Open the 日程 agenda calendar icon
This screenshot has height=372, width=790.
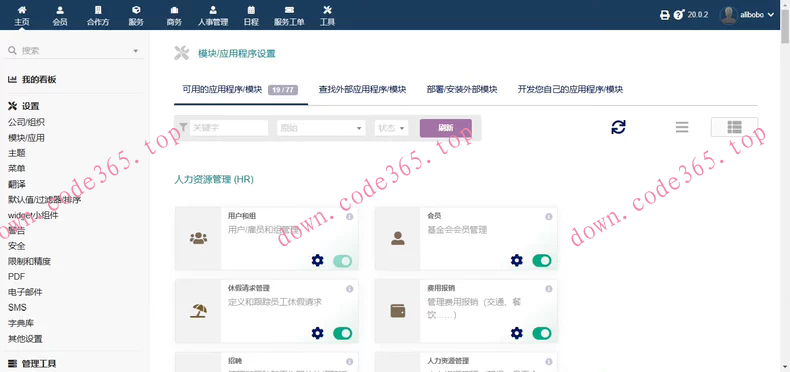coord(251,10)
